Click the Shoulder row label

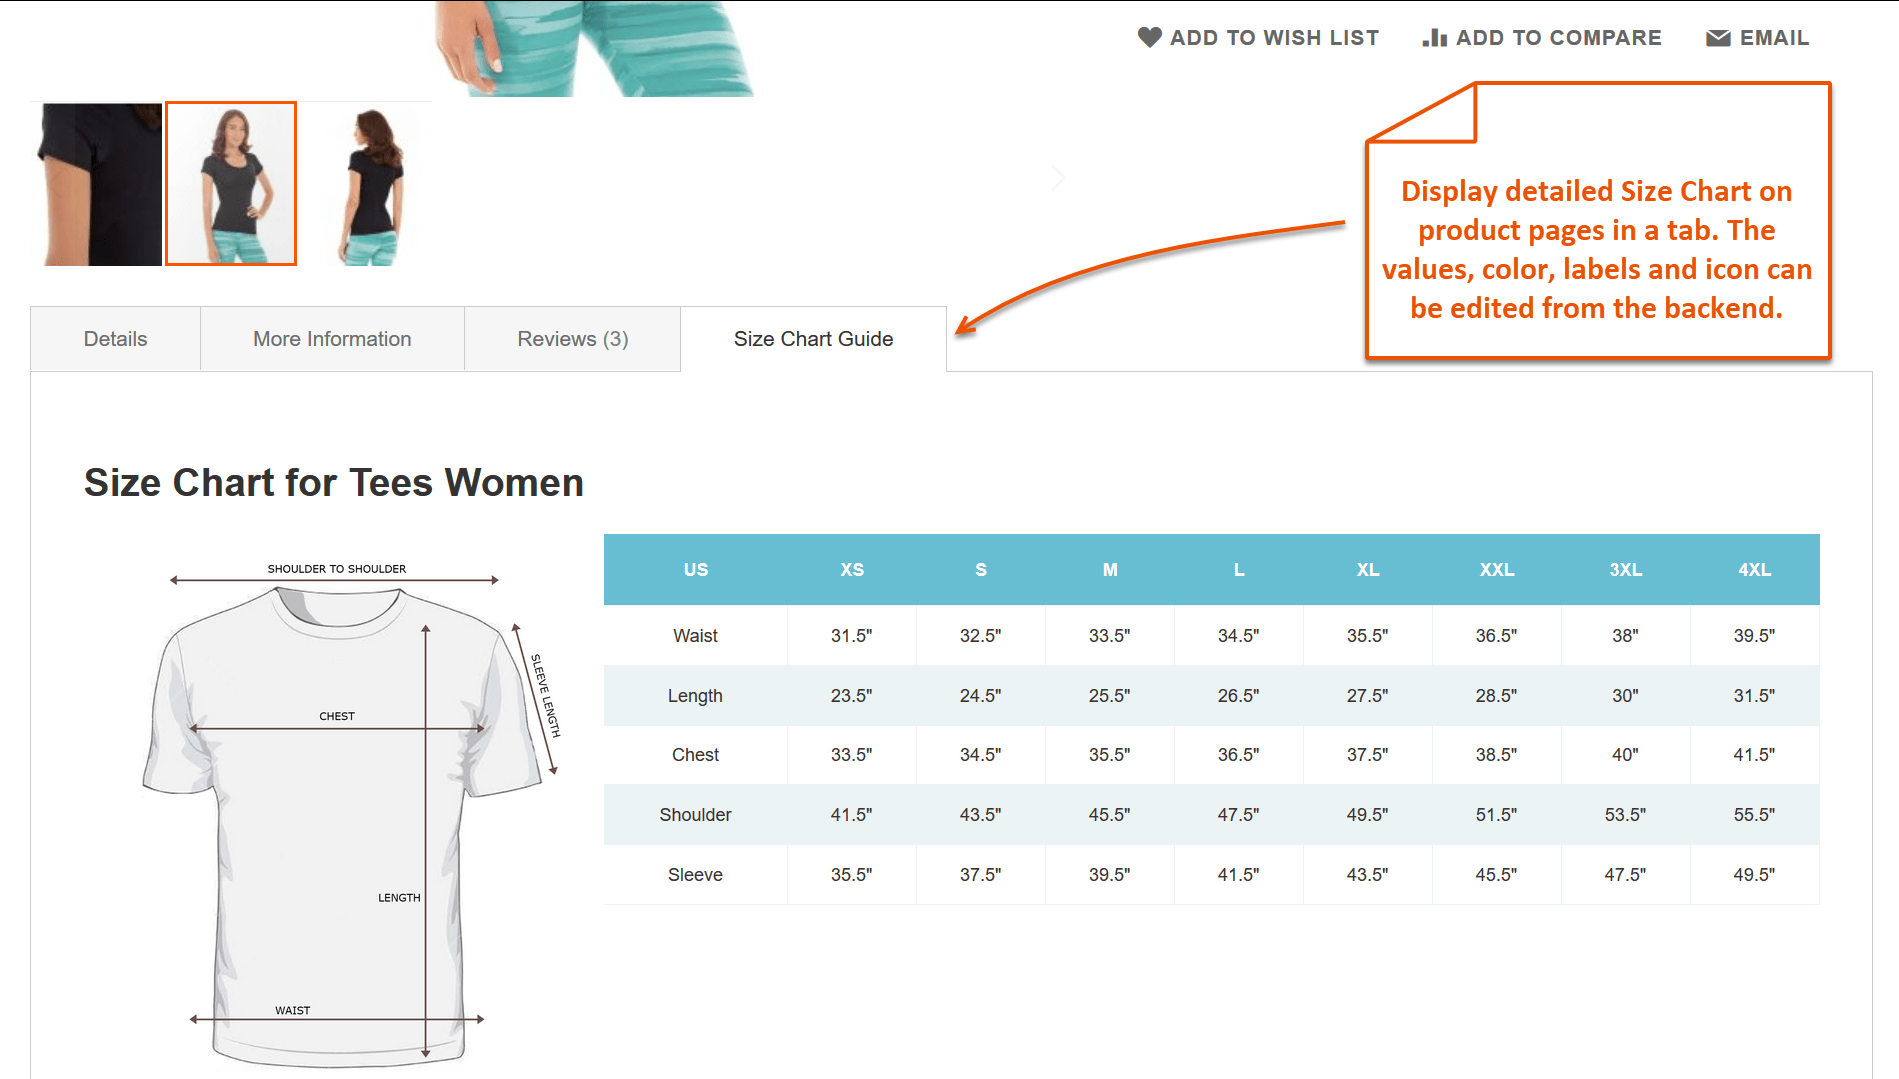(695, 815)
